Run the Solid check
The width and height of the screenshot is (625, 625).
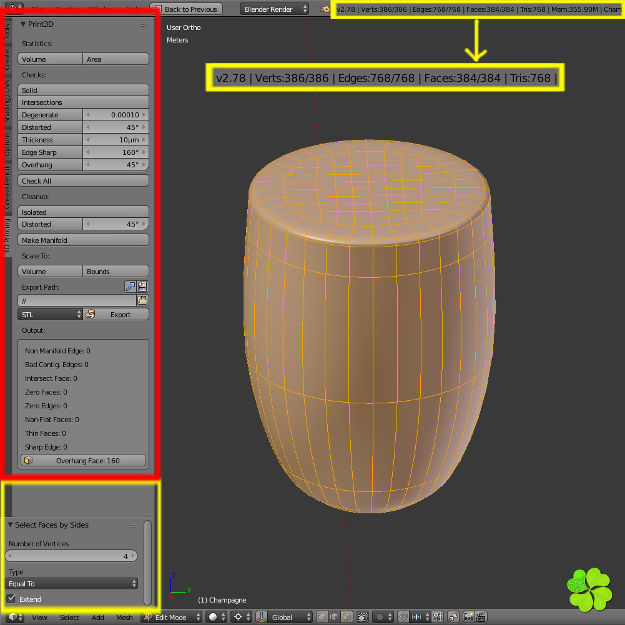(x=83, y=90)
